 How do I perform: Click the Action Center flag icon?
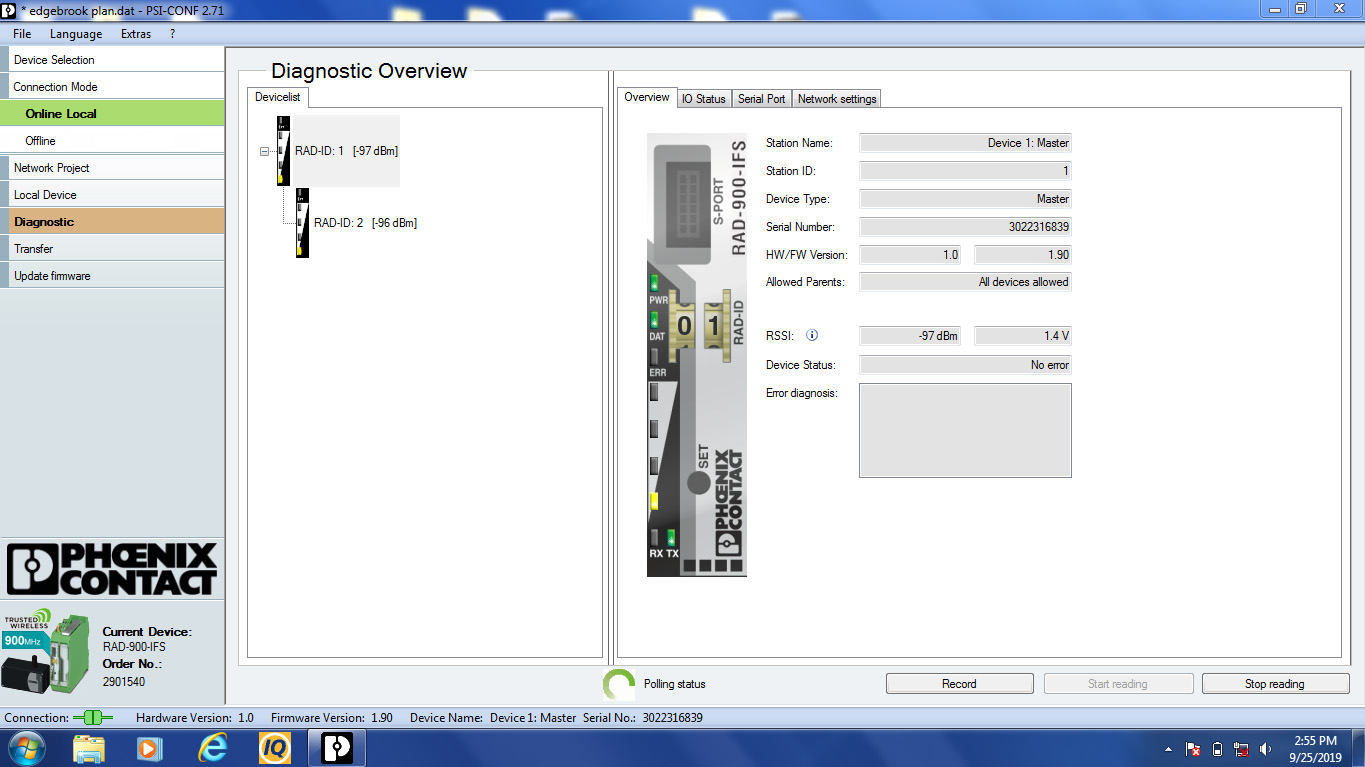click(x=1193, y=749)
